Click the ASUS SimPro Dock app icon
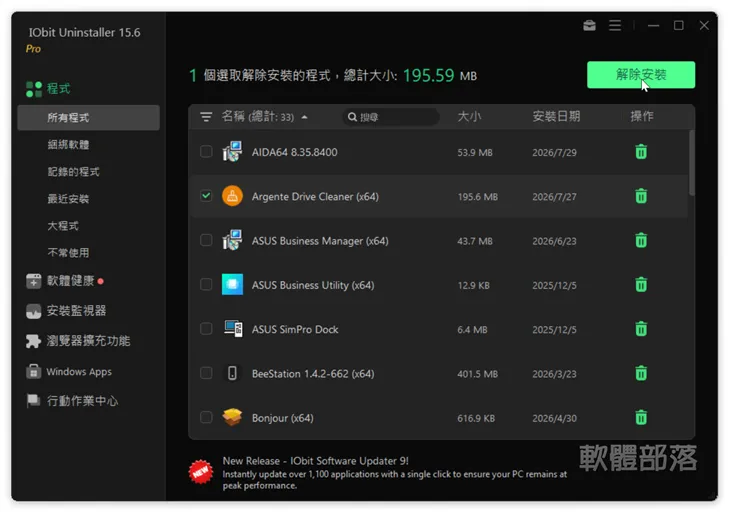Image resolution: width=729 pixels, height=512 pixels. point(232,329)
